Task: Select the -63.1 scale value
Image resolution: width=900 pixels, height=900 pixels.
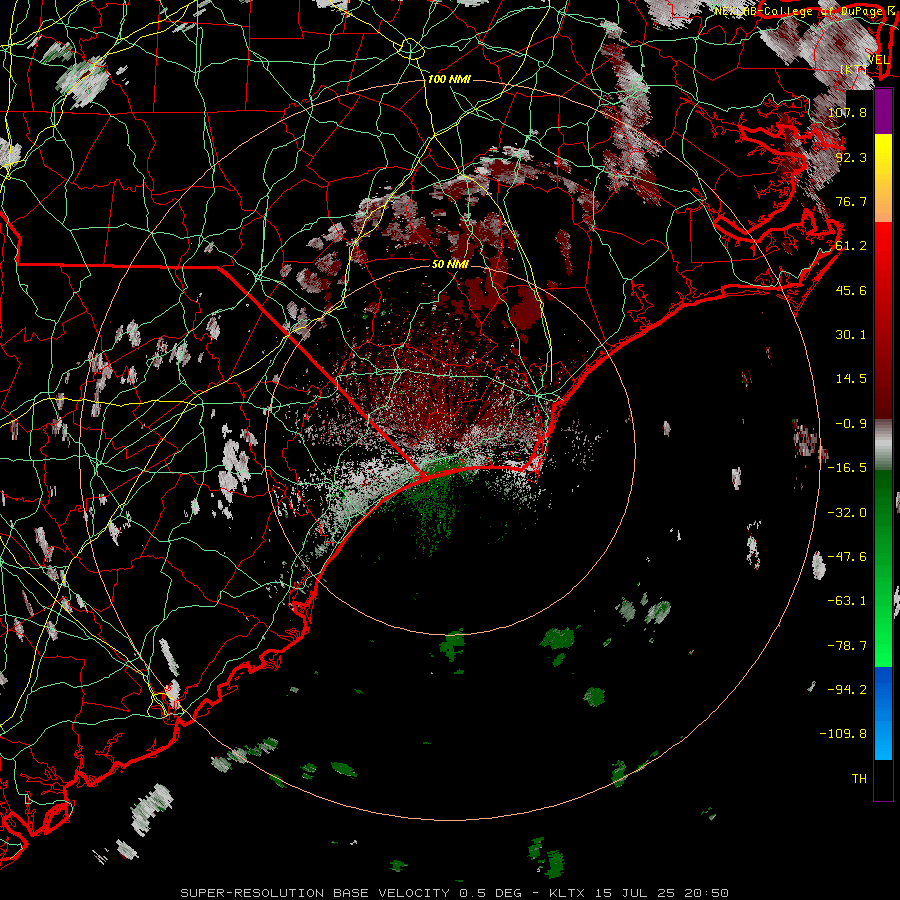Action: (847, 601)
